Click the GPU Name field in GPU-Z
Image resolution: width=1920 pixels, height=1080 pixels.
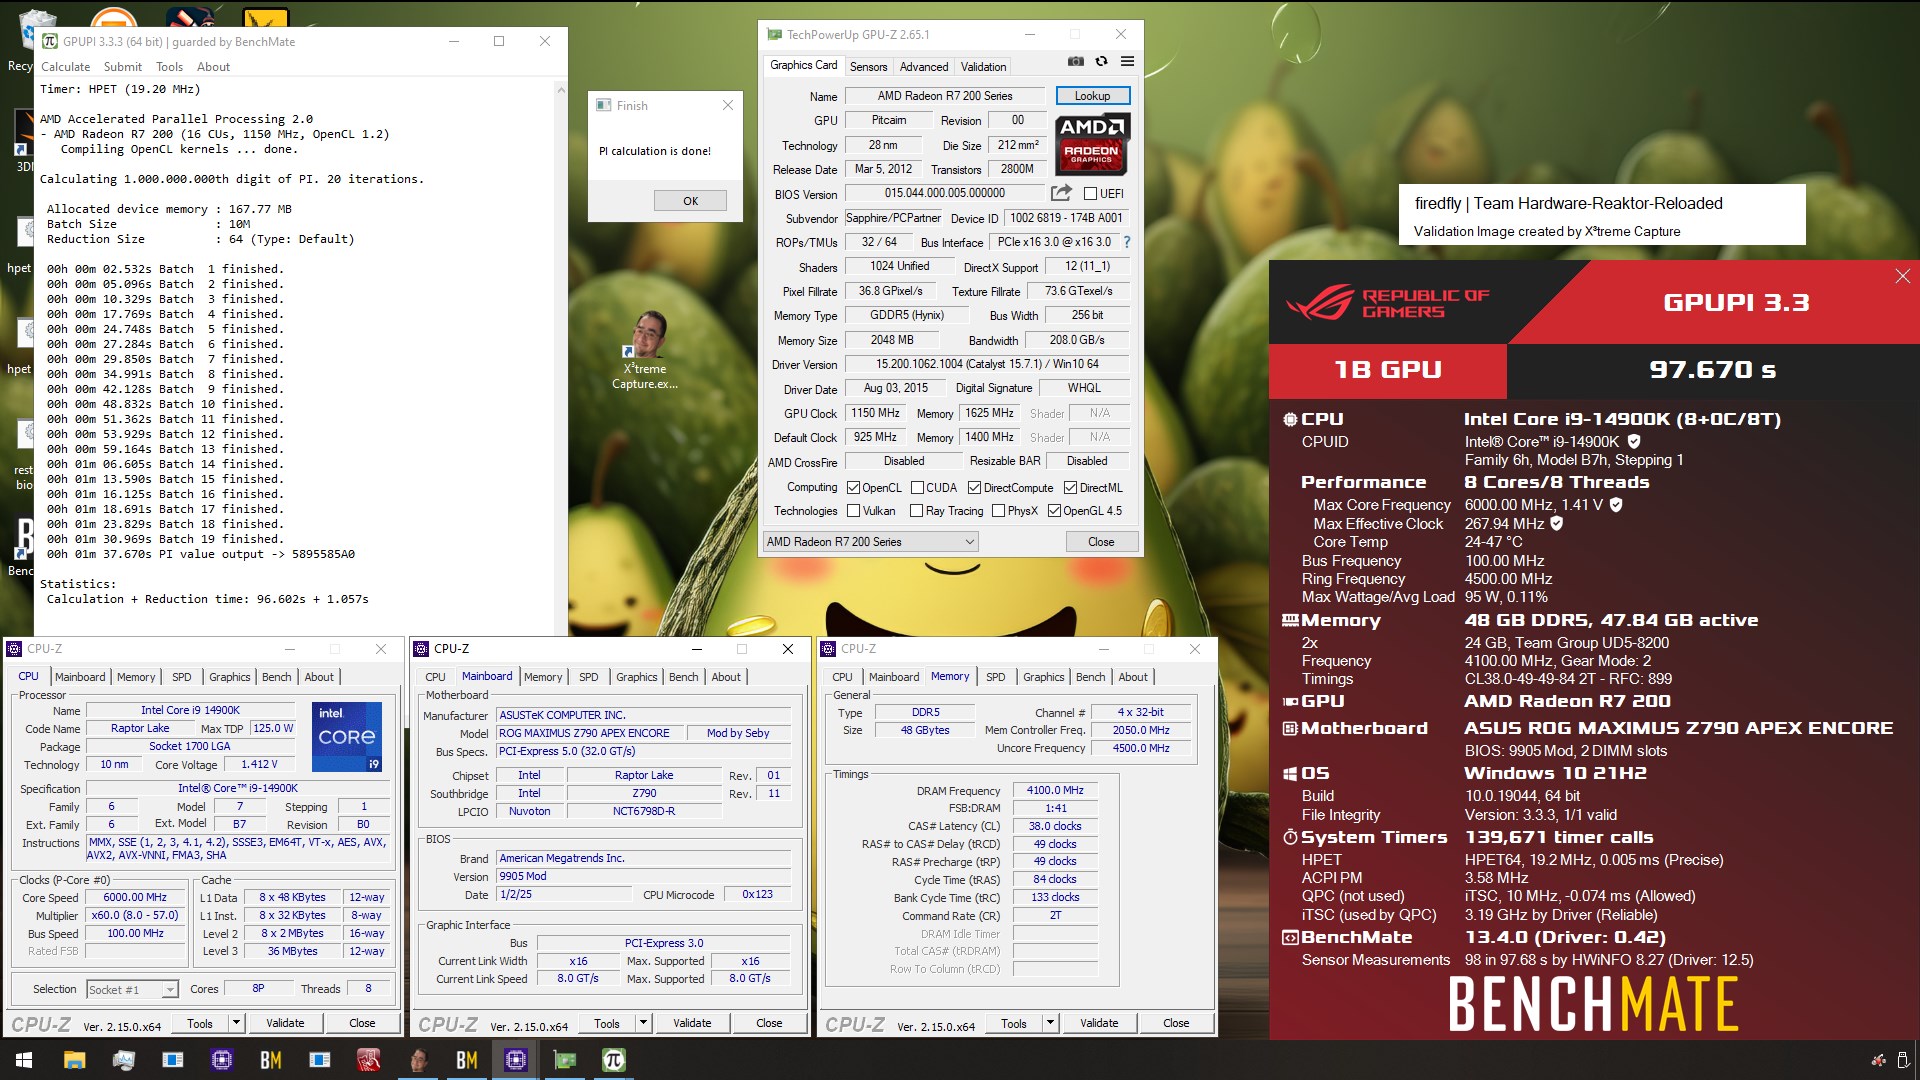[x=945, y=96]
